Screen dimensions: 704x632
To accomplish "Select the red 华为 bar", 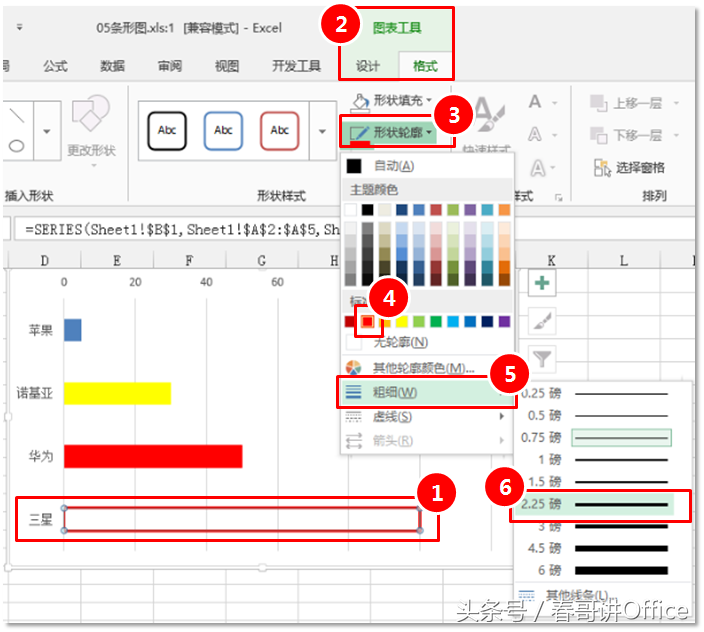I will click(153, 456).
